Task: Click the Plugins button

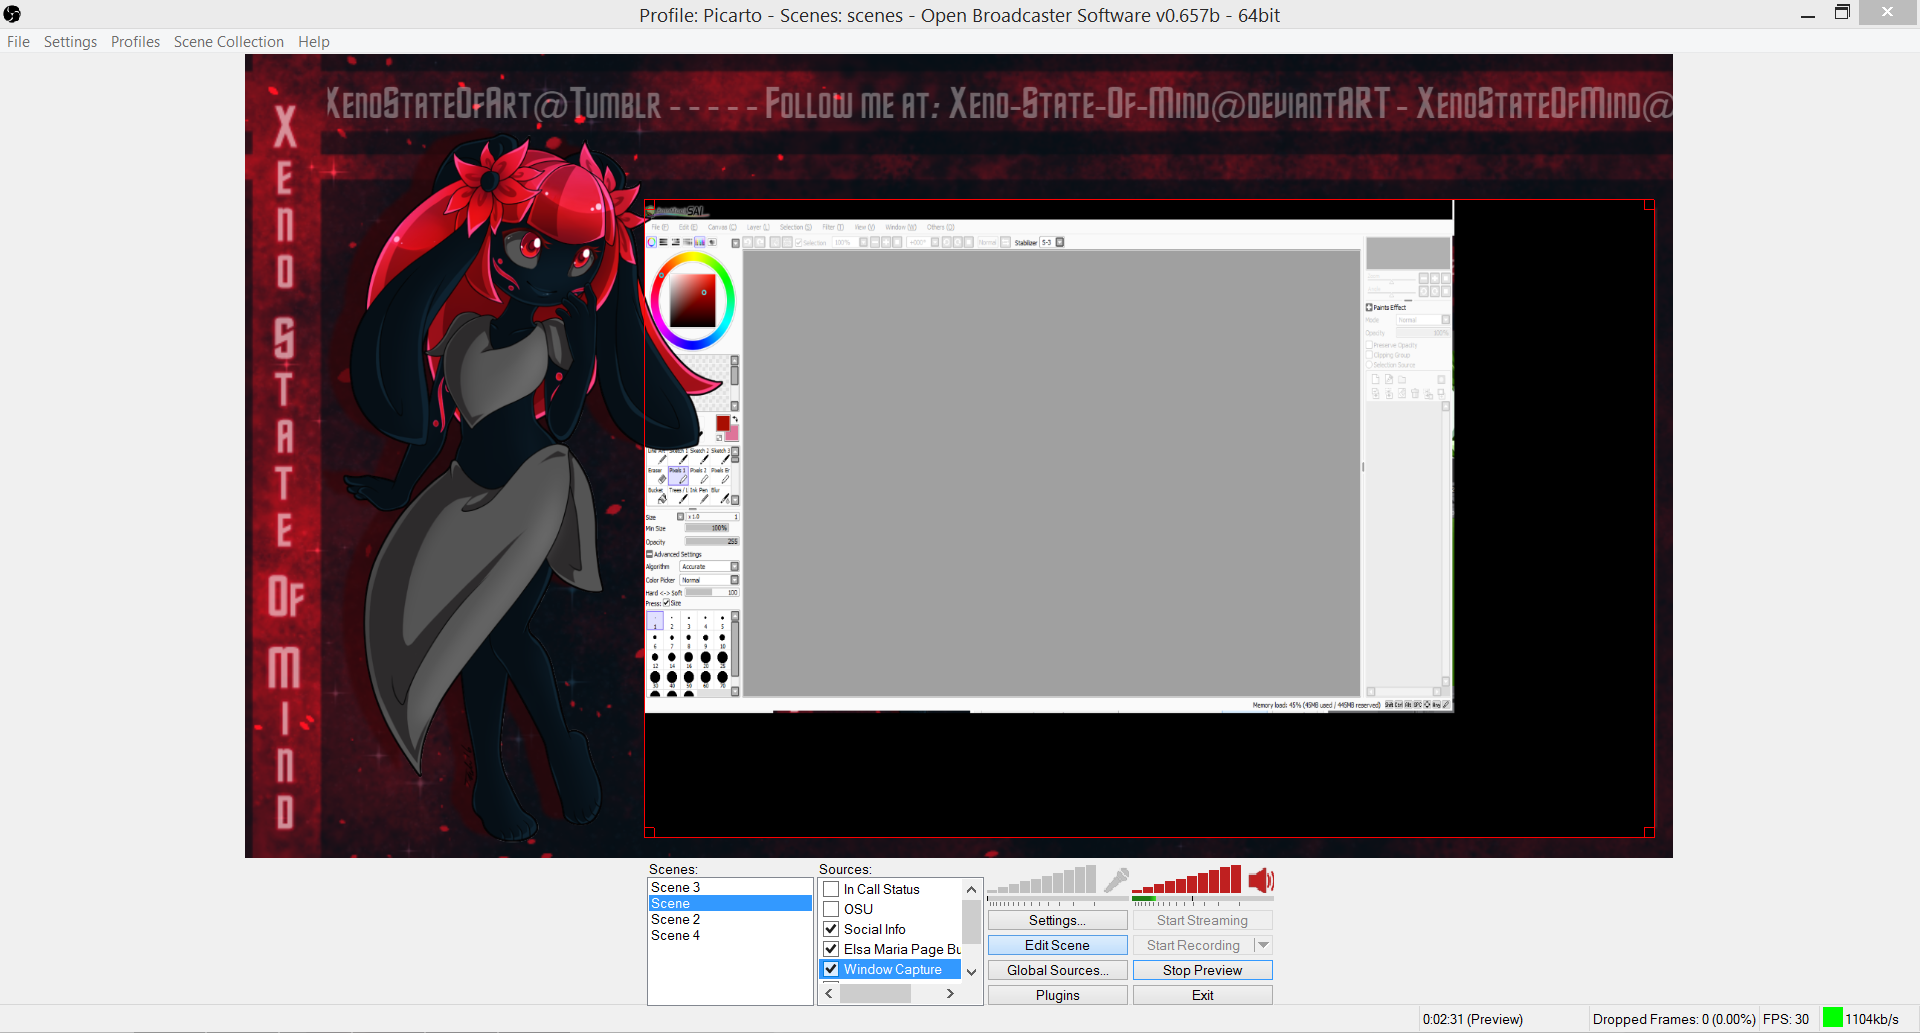Action: (1058, 995)
